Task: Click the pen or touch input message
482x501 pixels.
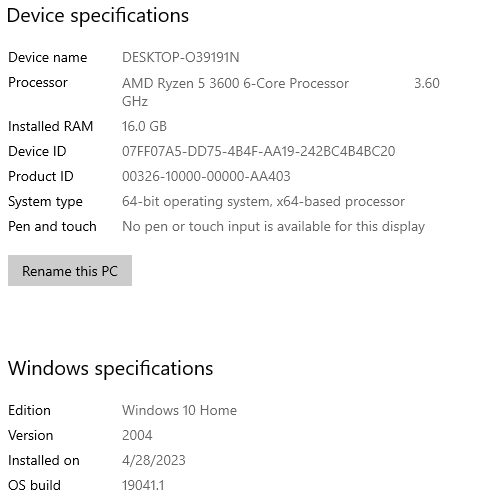Action: (273, 227)
